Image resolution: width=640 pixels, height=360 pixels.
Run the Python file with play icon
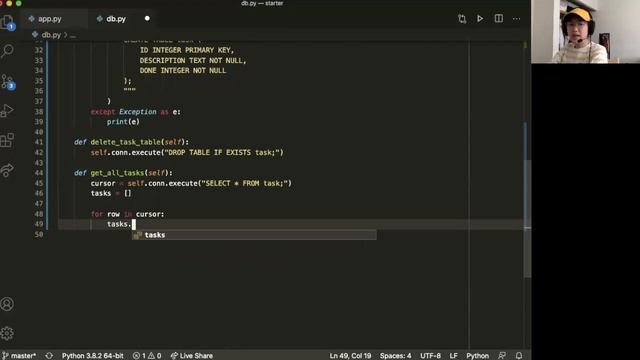pyautogui.click(x=480, y=19)
